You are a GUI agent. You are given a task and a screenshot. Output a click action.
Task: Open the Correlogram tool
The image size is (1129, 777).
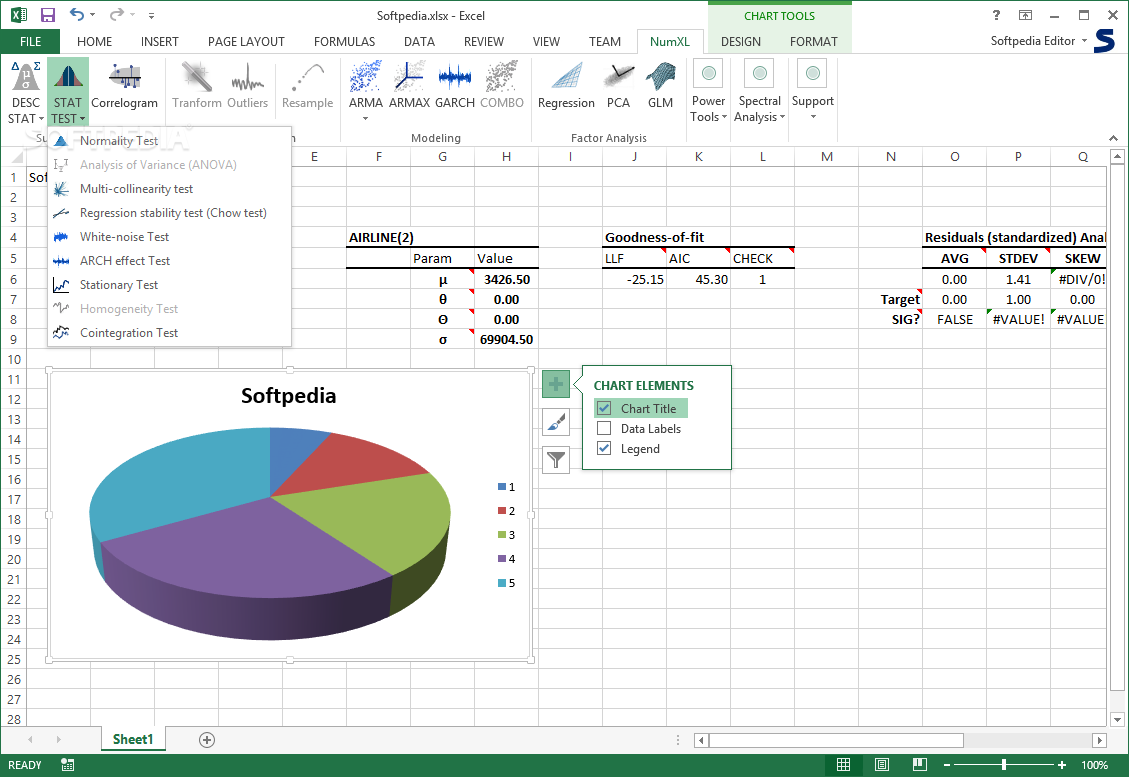click(125, 87)
